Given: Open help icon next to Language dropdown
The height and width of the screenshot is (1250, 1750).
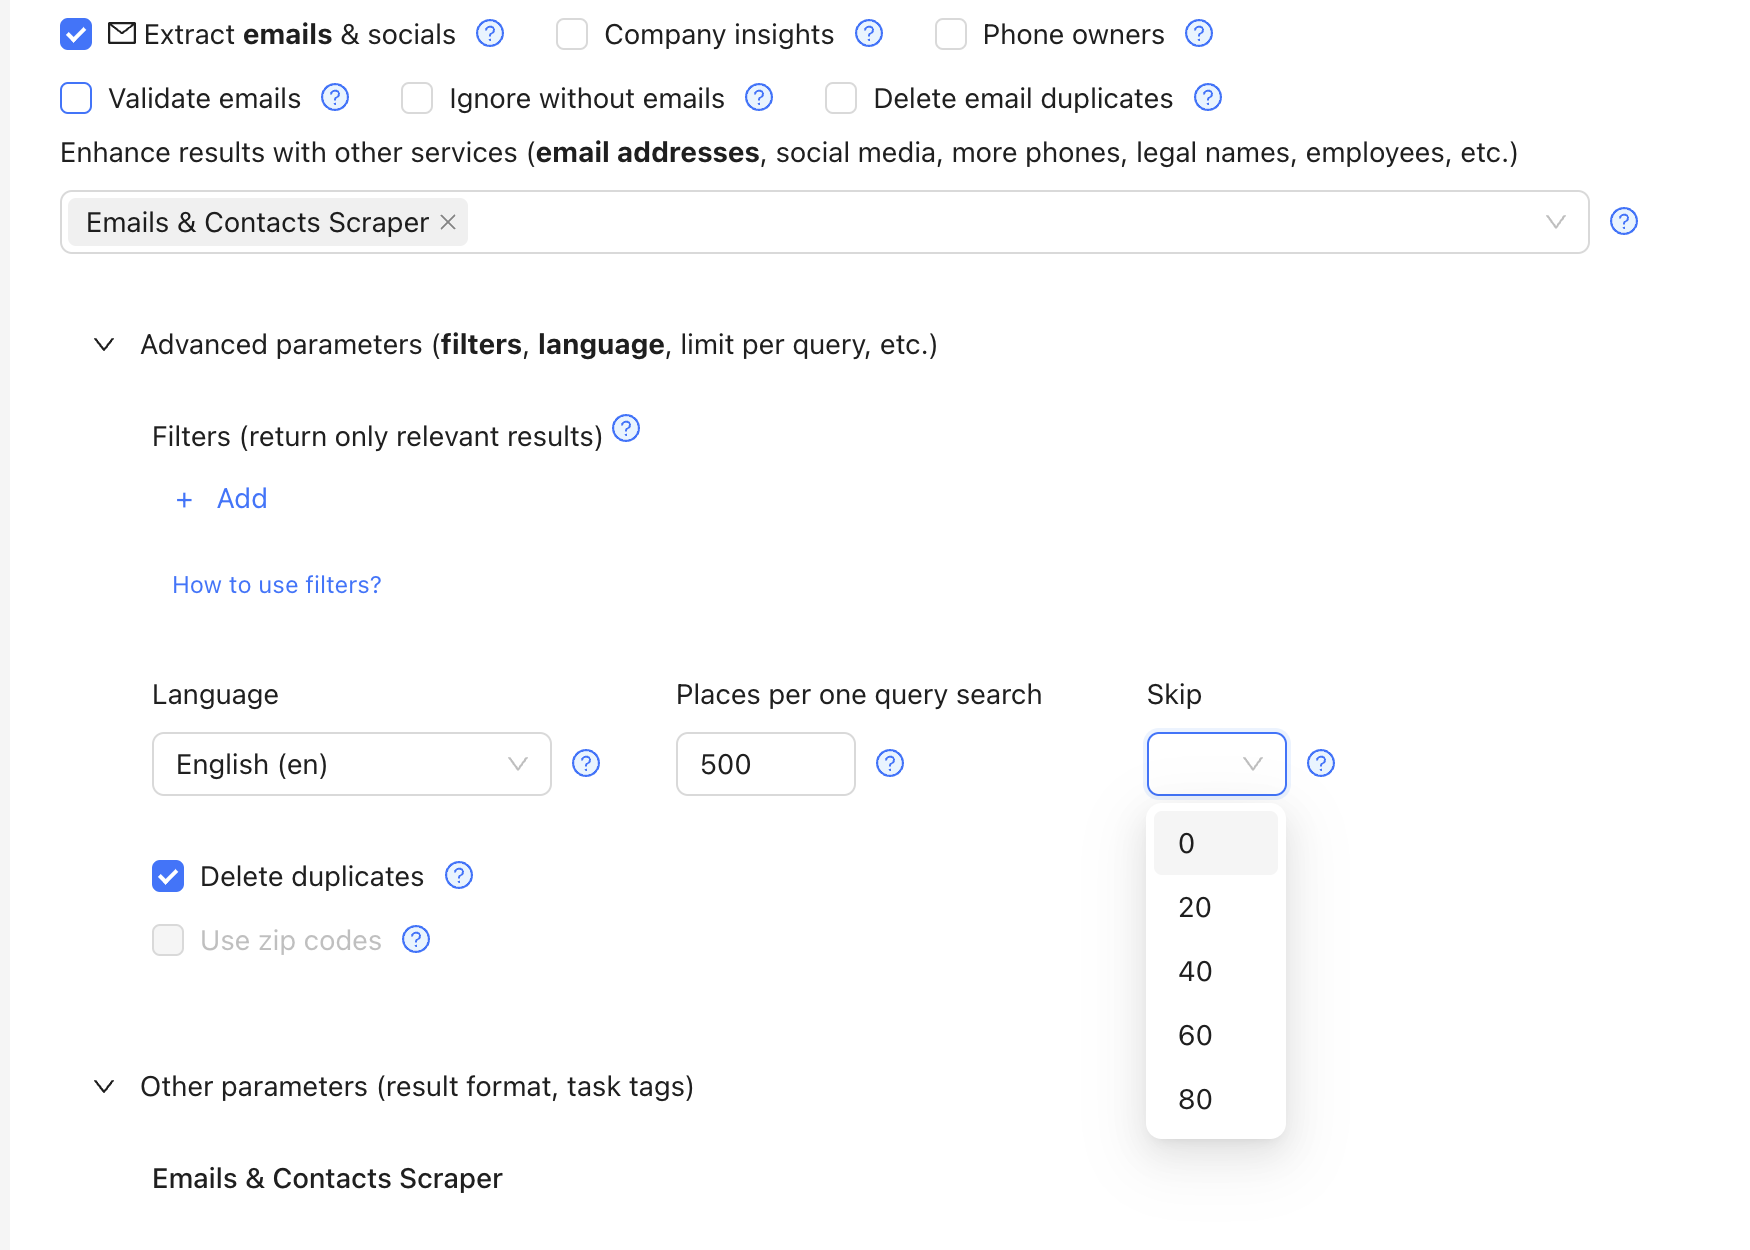Looking at the screenshot, I should pyautogui.click(x=586, y=764).
